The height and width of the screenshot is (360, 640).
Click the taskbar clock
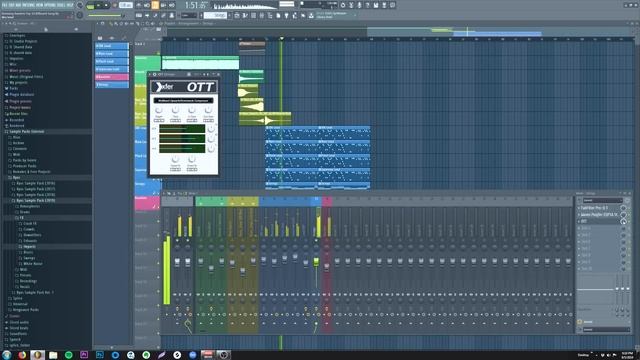pyautogui.click(x=627, y=355)
